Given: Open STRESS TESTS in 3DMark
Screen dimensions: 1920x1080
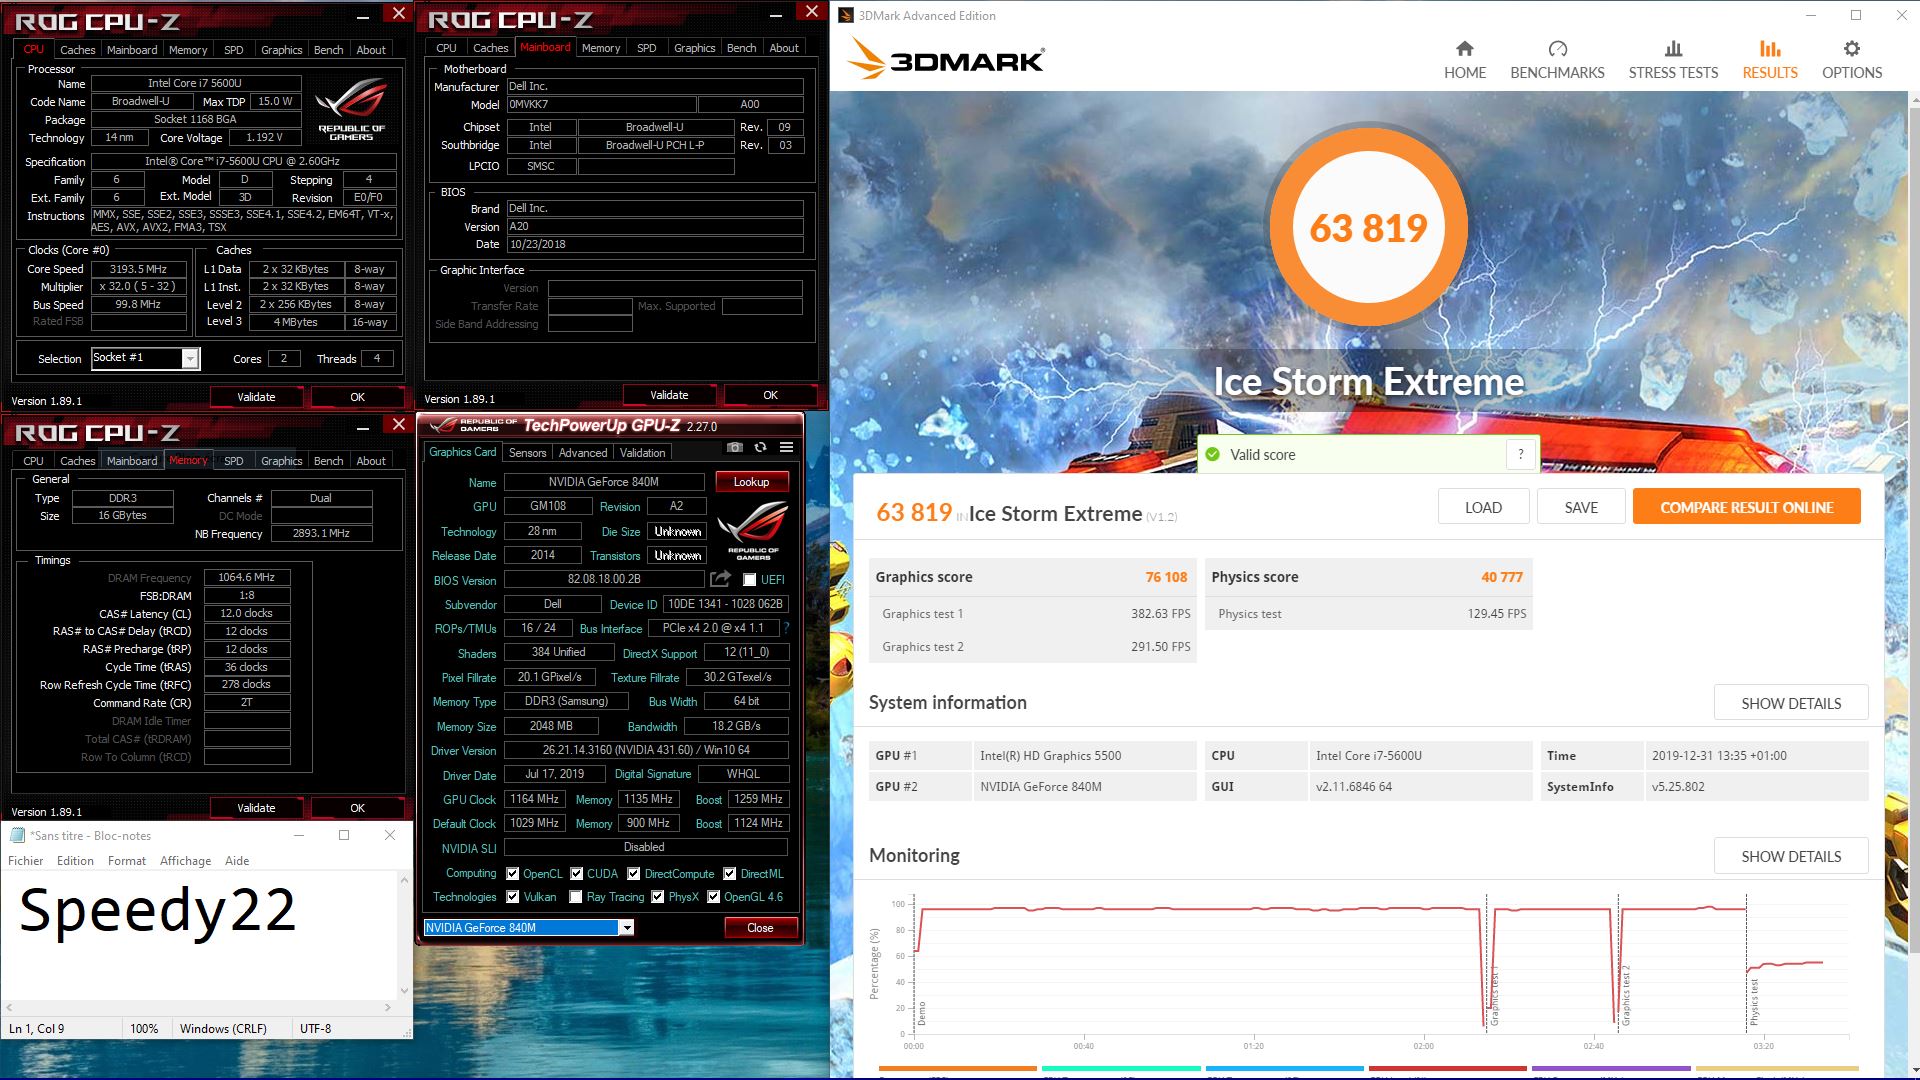Looking at the screenshot, I should (x=1673, y=60).
